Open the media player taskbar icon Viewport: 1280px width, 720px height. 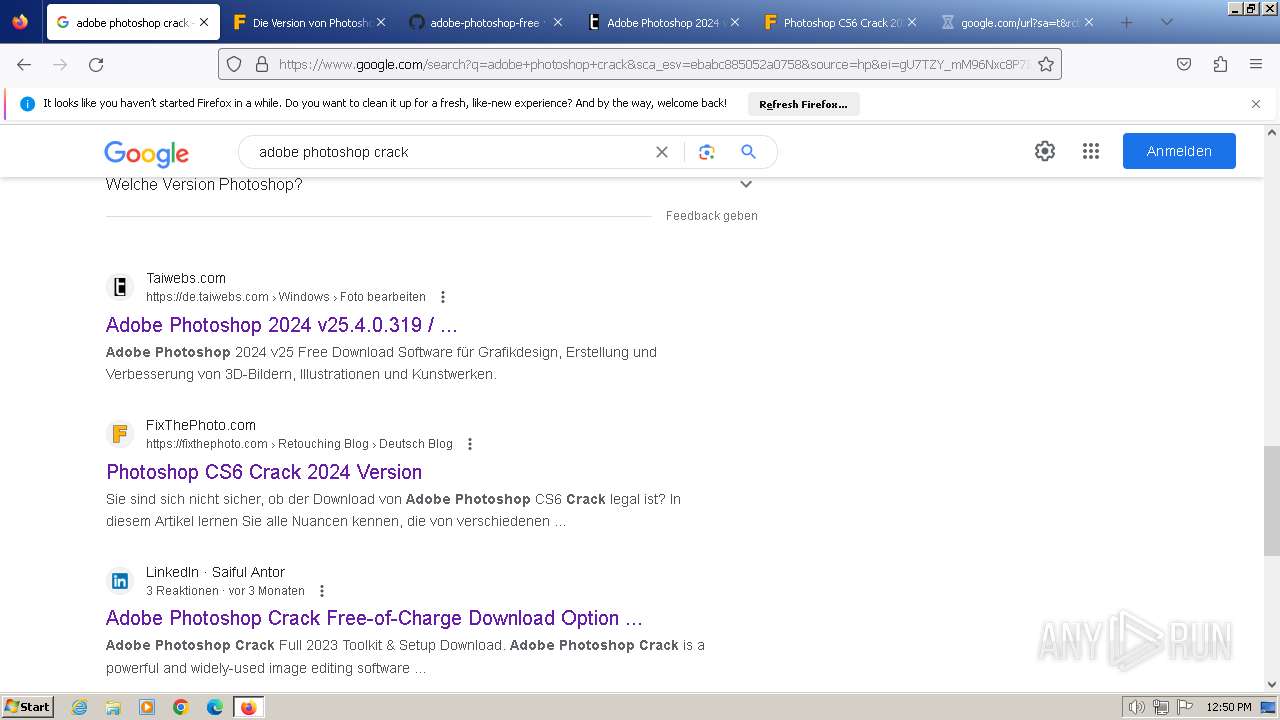147,707
